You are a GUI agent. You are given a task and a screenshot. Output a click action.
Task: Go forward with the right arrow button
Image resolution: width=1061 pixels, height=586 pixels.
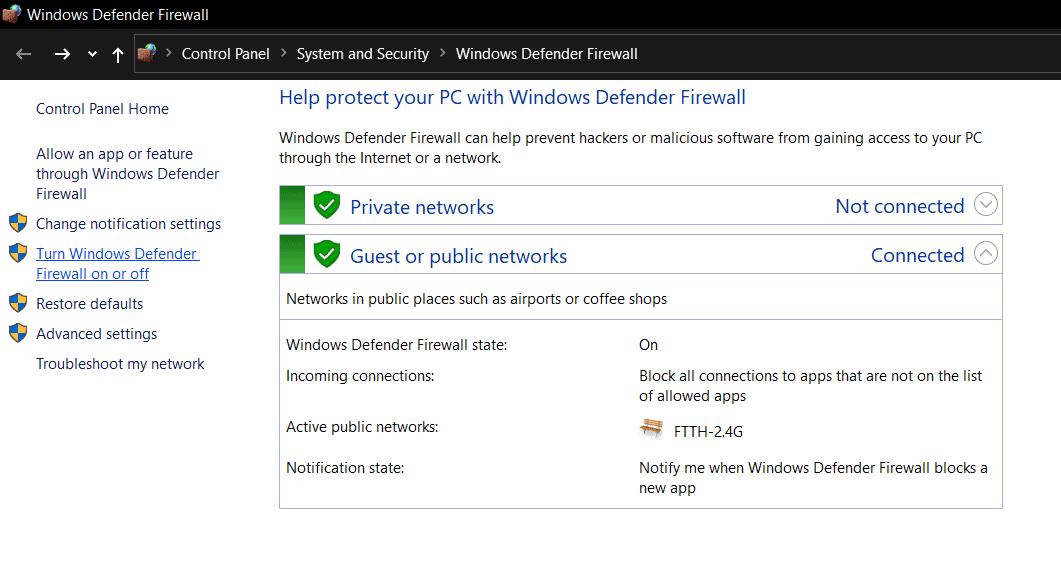click(x=62, y=54)
